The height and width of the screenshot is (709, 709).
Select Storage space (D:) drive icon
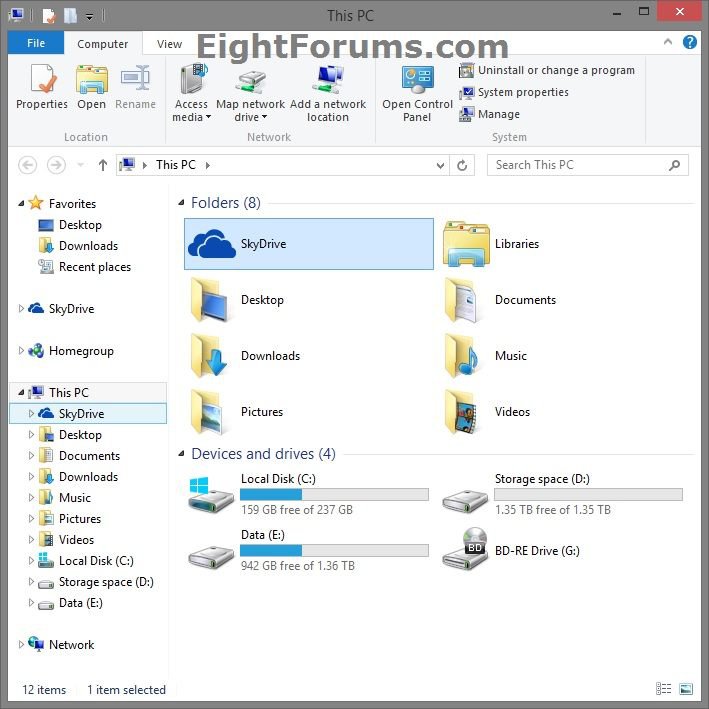coord(465,500)
